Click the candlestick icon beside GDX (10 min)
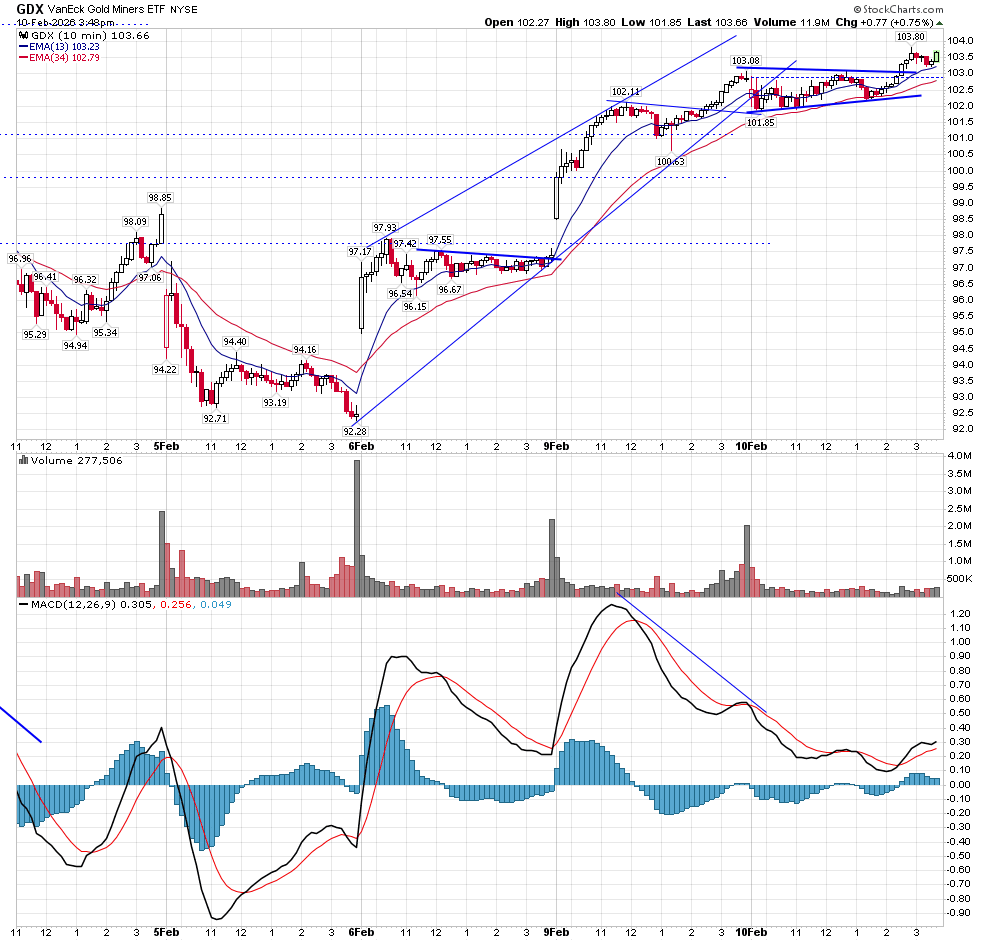Screen dimensions: 990x941 [x=23, y=35]
